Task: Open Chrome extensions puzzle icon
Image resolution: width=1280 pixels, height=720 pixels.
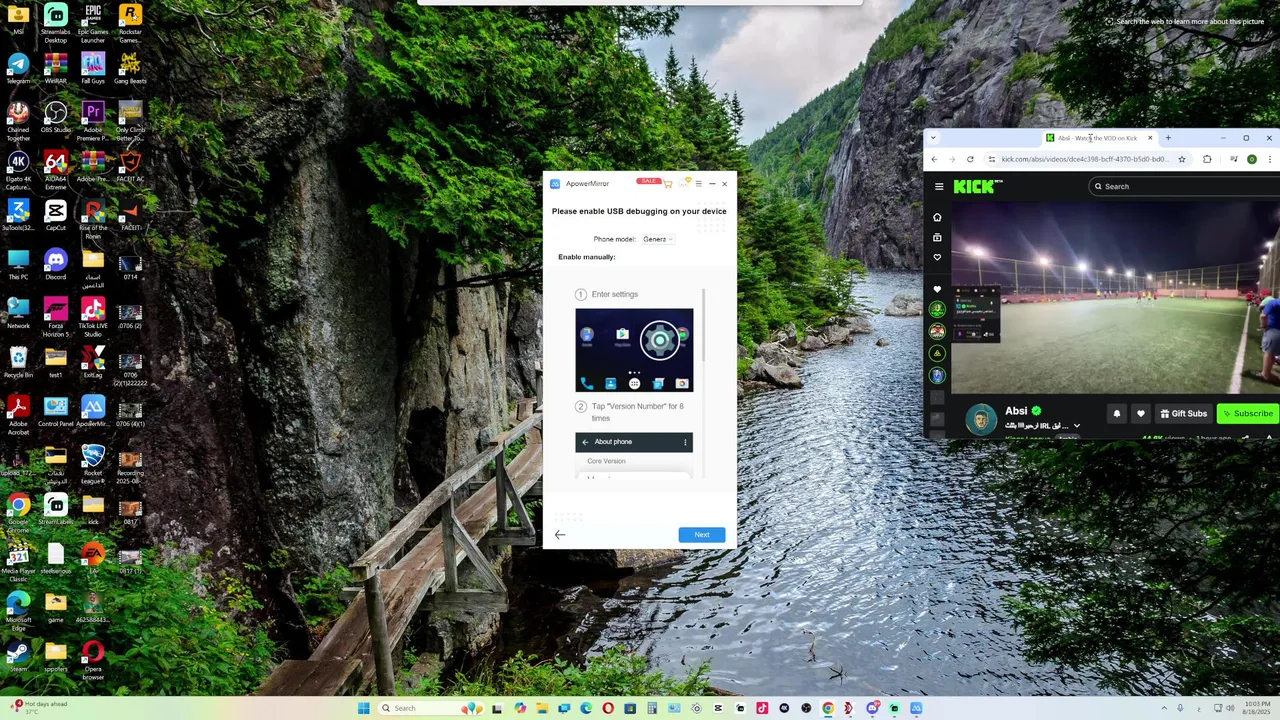Action: (x=1207, y=159)
